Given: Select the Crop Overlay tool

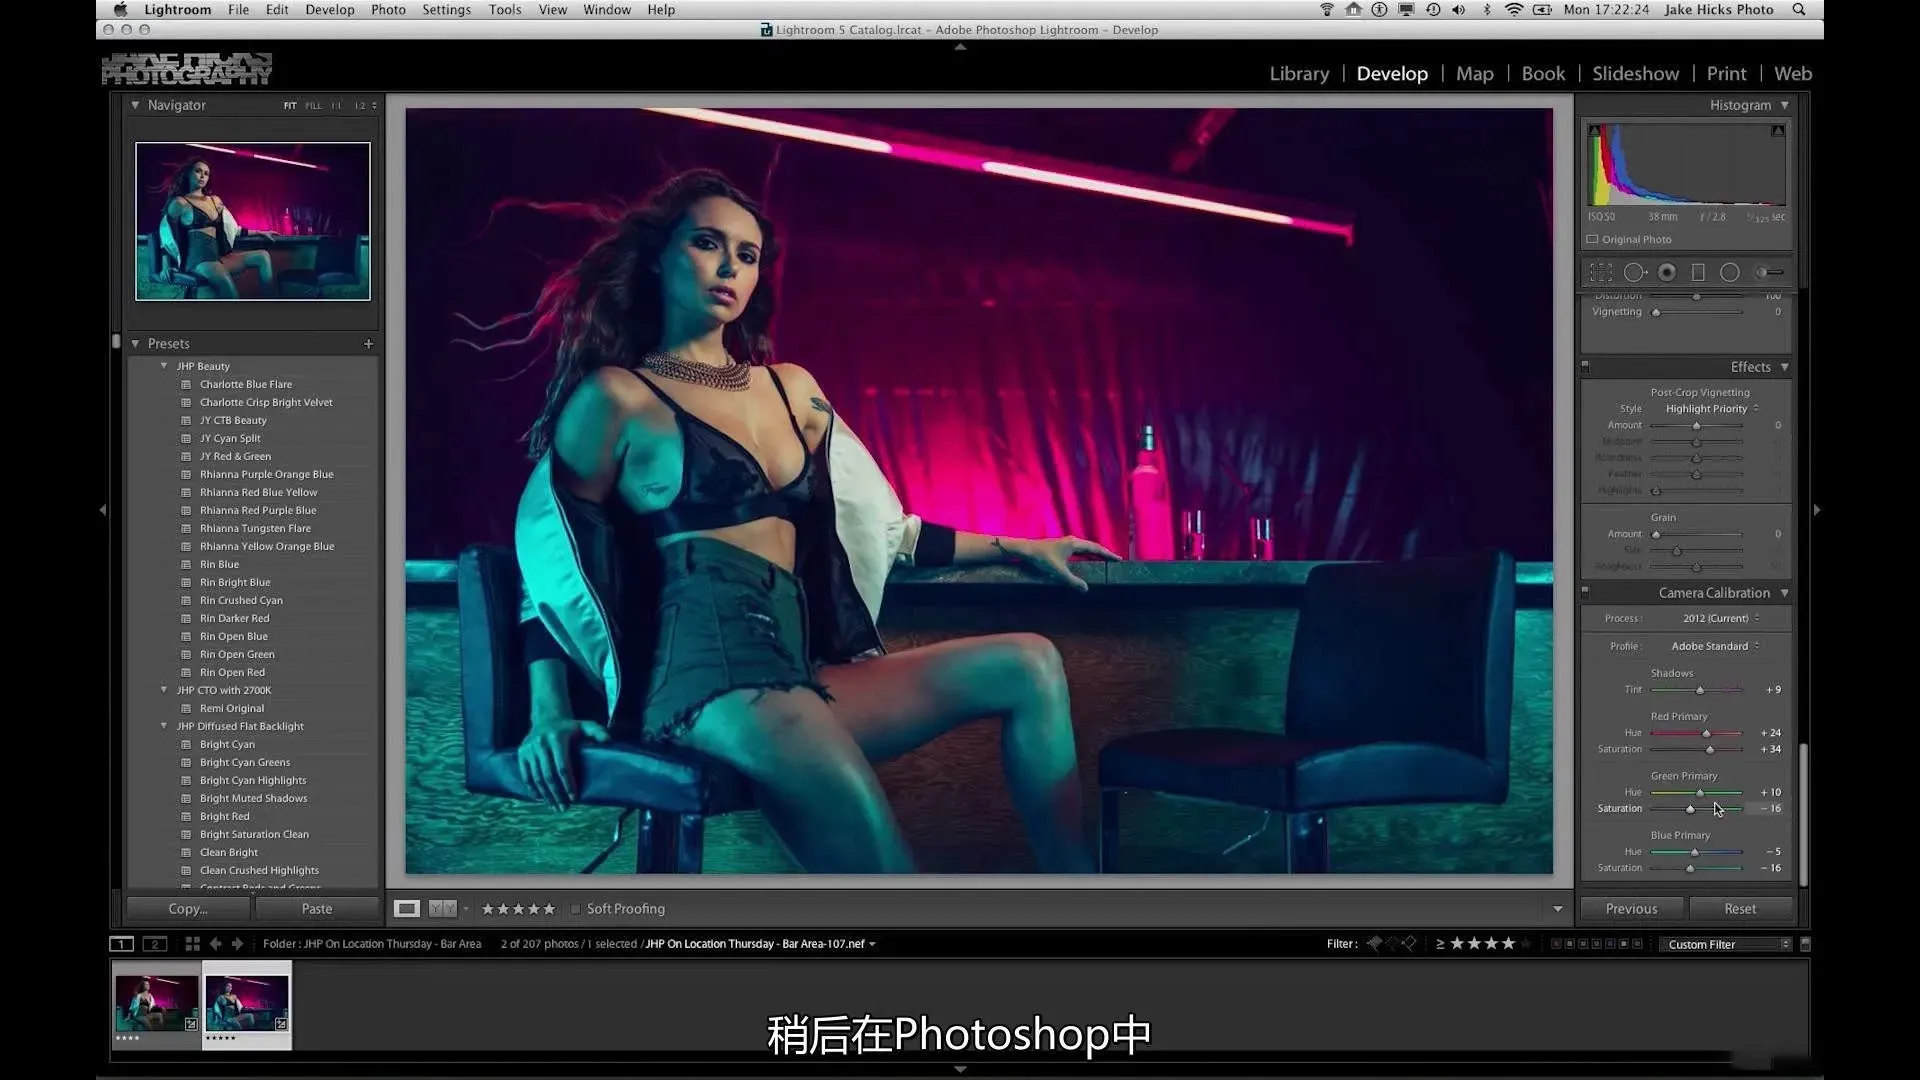Looking at the screenshot, I should (1601, 272).
